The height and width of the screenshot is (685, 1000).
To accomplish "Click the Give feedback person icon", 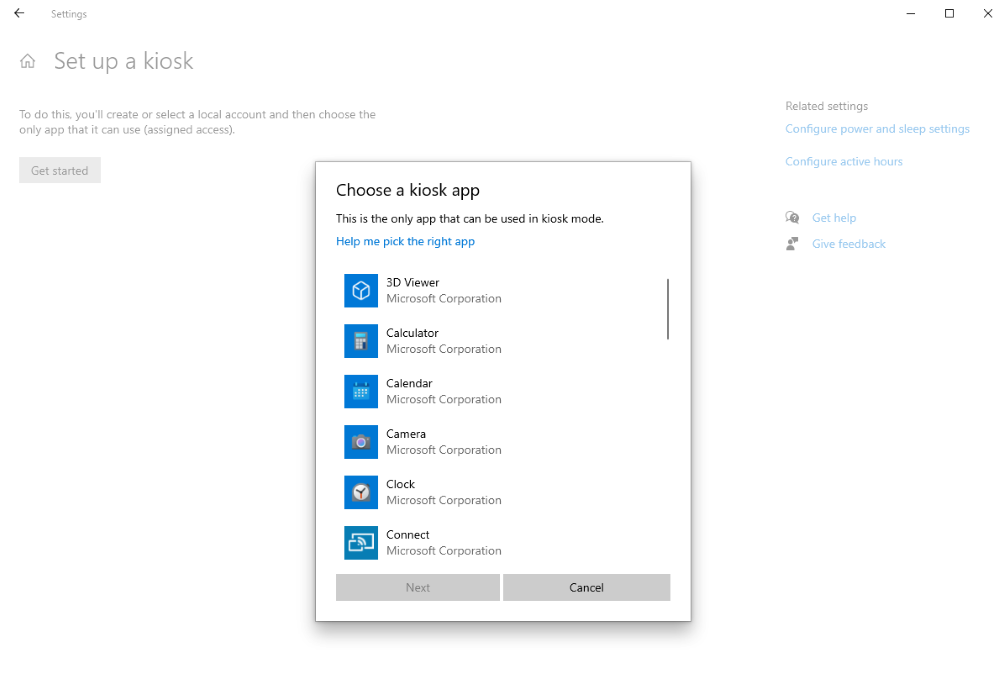I will point(791,243).
